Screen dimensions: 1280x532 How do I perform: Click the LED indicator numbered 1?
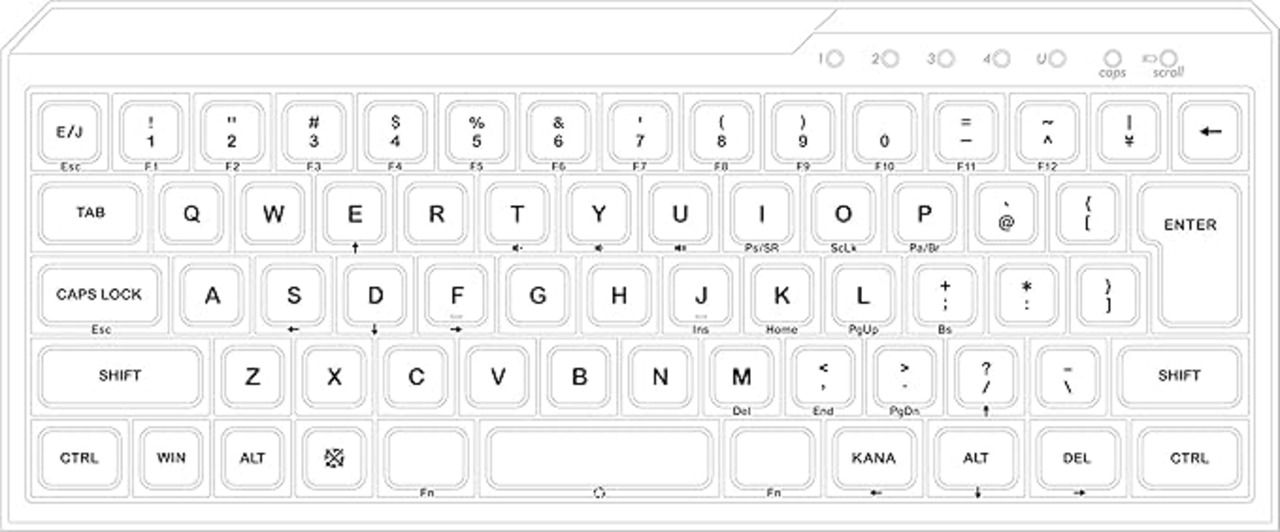click(835, 59)
